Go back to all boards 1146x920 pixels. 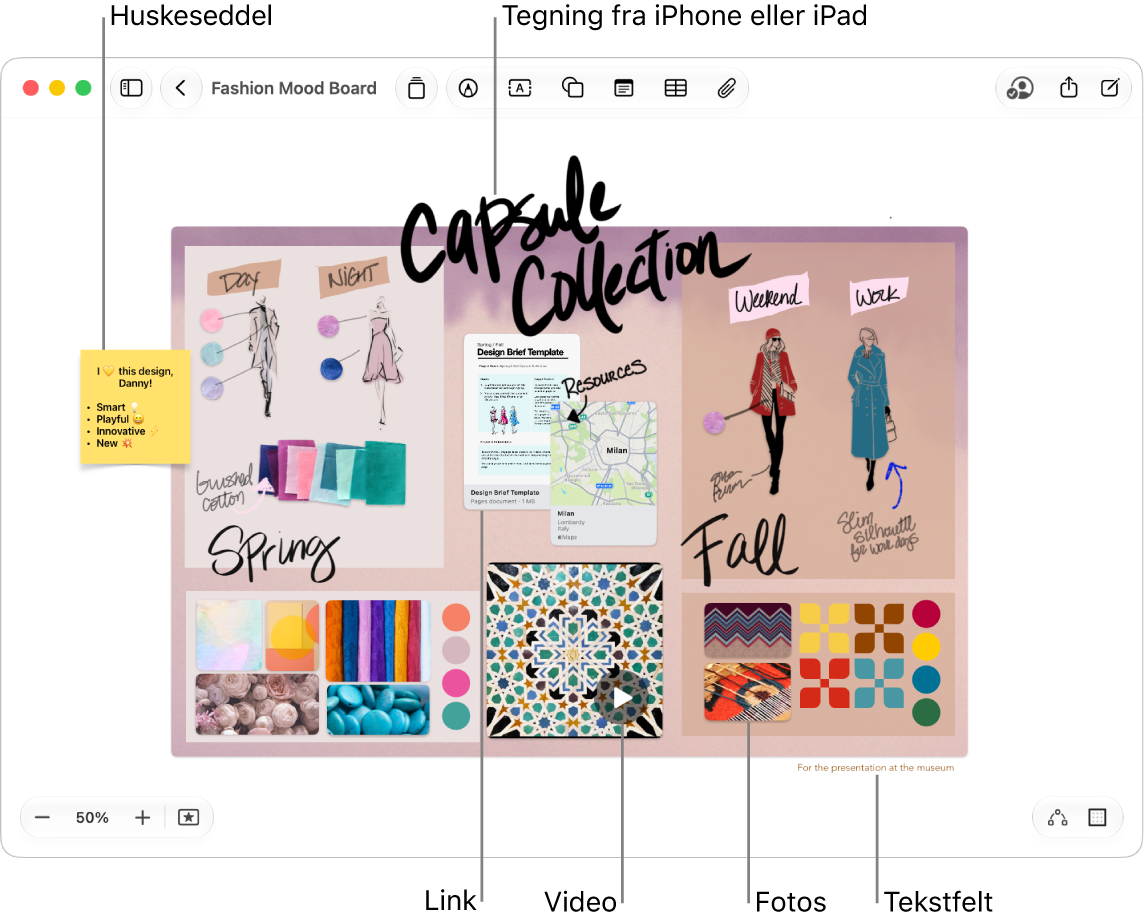pos(181,88)
